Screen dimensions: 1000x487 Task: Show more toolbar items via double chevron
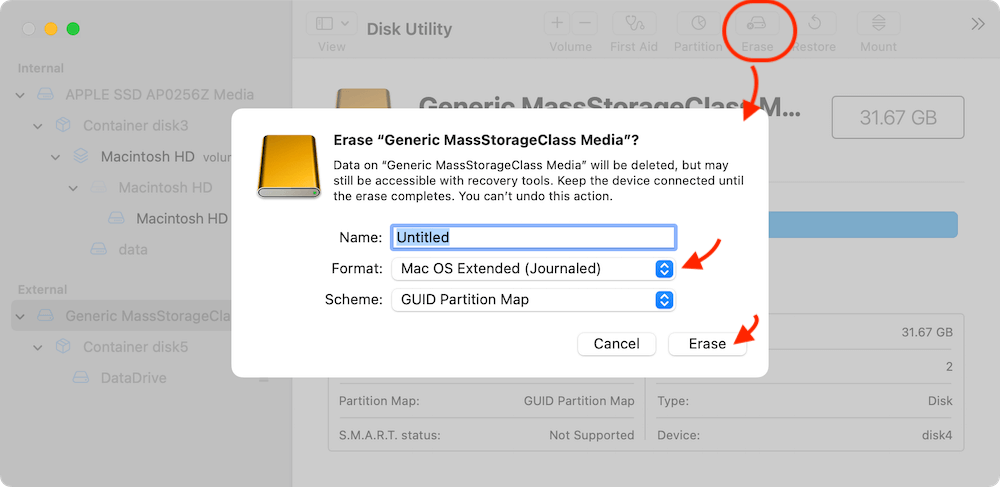pos(978,24)
